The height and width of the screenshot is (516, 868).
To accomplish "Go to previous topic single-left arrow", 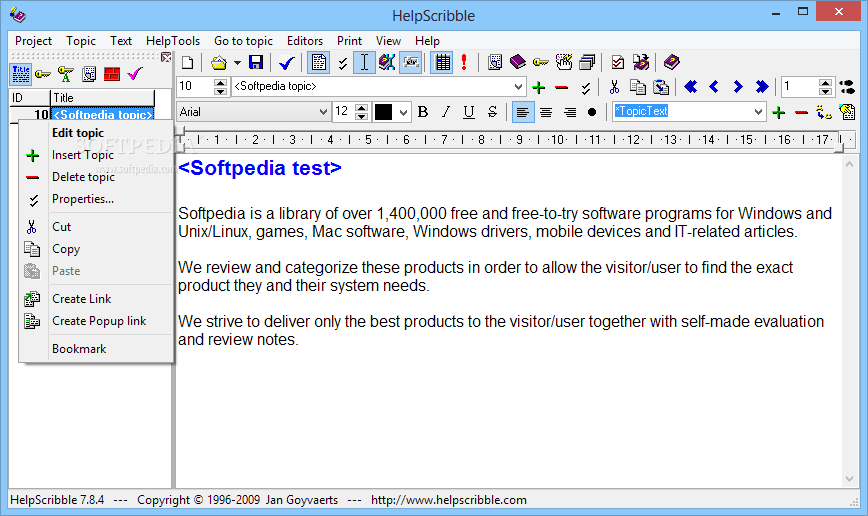I will coord(714,87).
